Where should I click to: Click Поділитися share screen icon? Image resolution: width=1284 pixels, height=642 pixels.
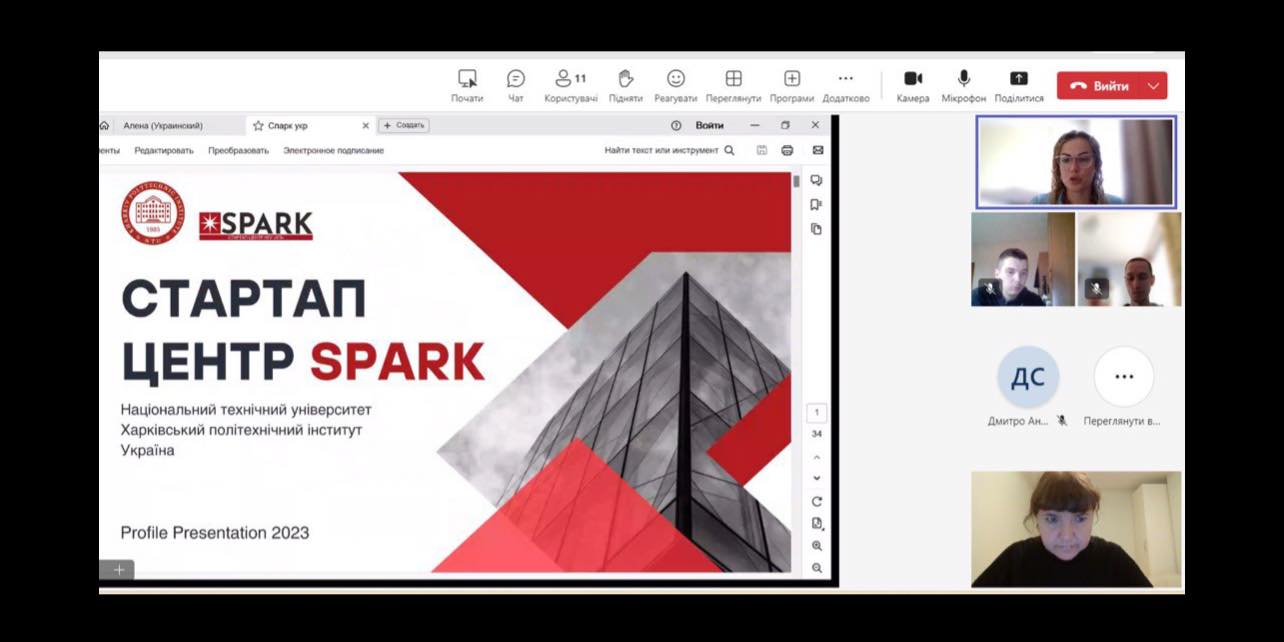point(1018,79)
